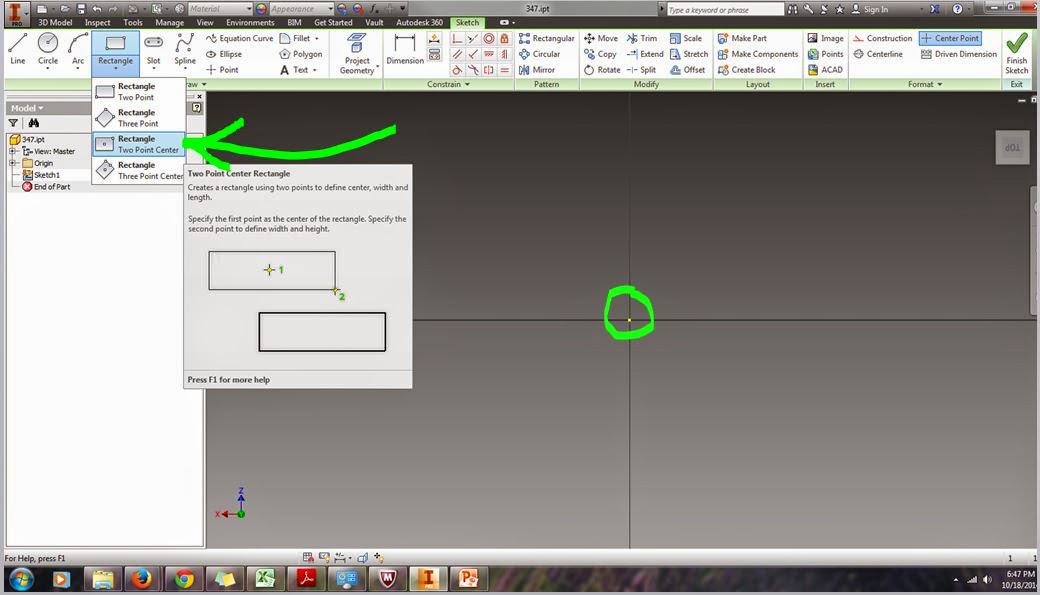Activate the Dimension tool
The width and height of the screenshot is (1040, 595).
click(405, 50)
